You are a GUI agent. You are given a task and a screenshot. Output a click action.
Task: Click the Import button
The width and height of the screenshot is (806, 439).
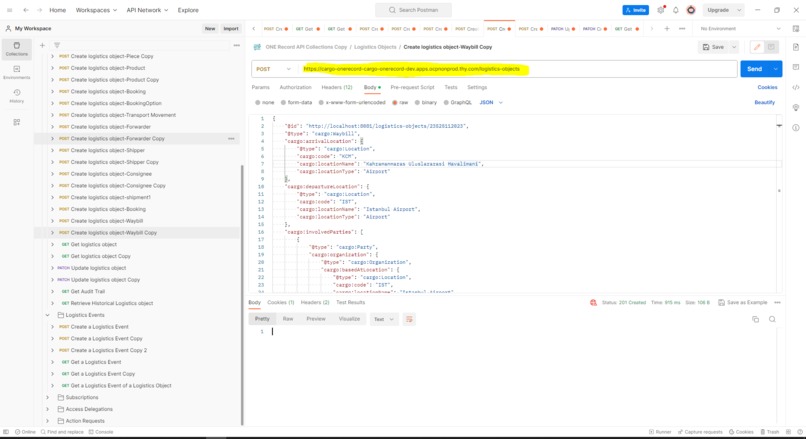click(x=231, y=29)
